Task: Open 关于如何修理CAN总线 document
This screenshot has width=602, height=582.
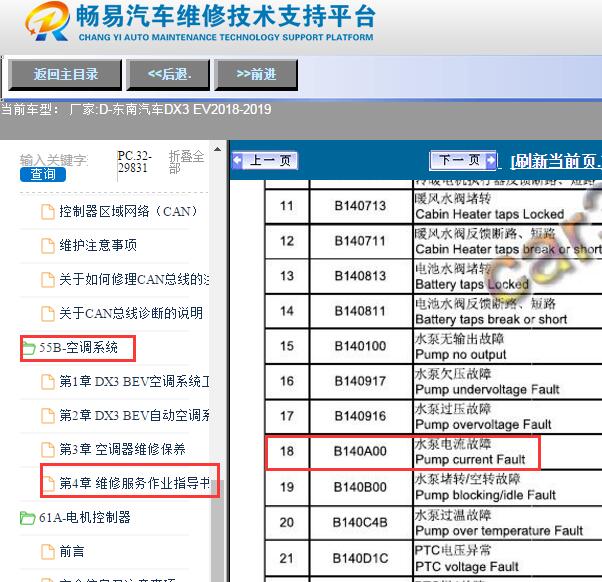Action: point(134,279)
